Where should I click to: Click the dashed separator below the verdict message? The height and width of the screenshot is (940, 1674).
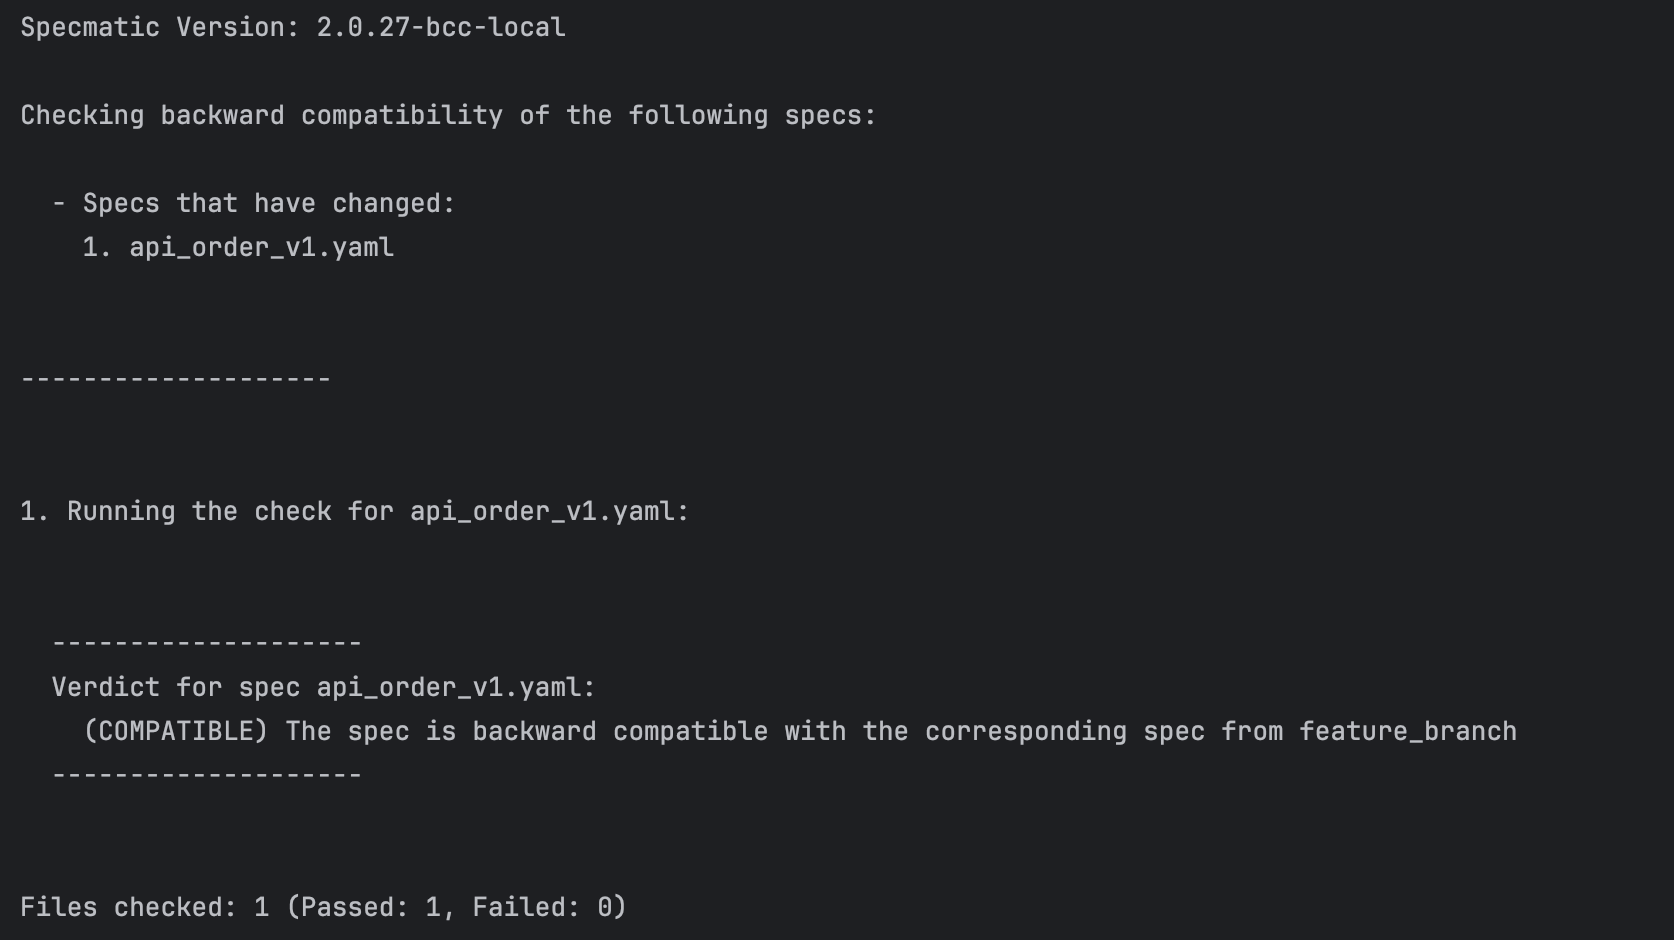pyautogui.click(x=206, y=775)
